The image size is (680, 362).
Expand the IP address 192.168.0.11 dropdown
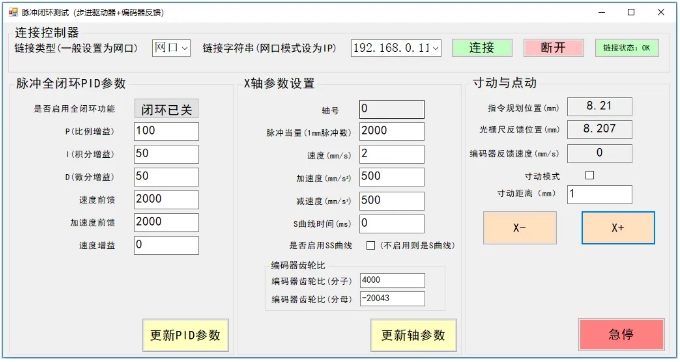click(396, 48)
